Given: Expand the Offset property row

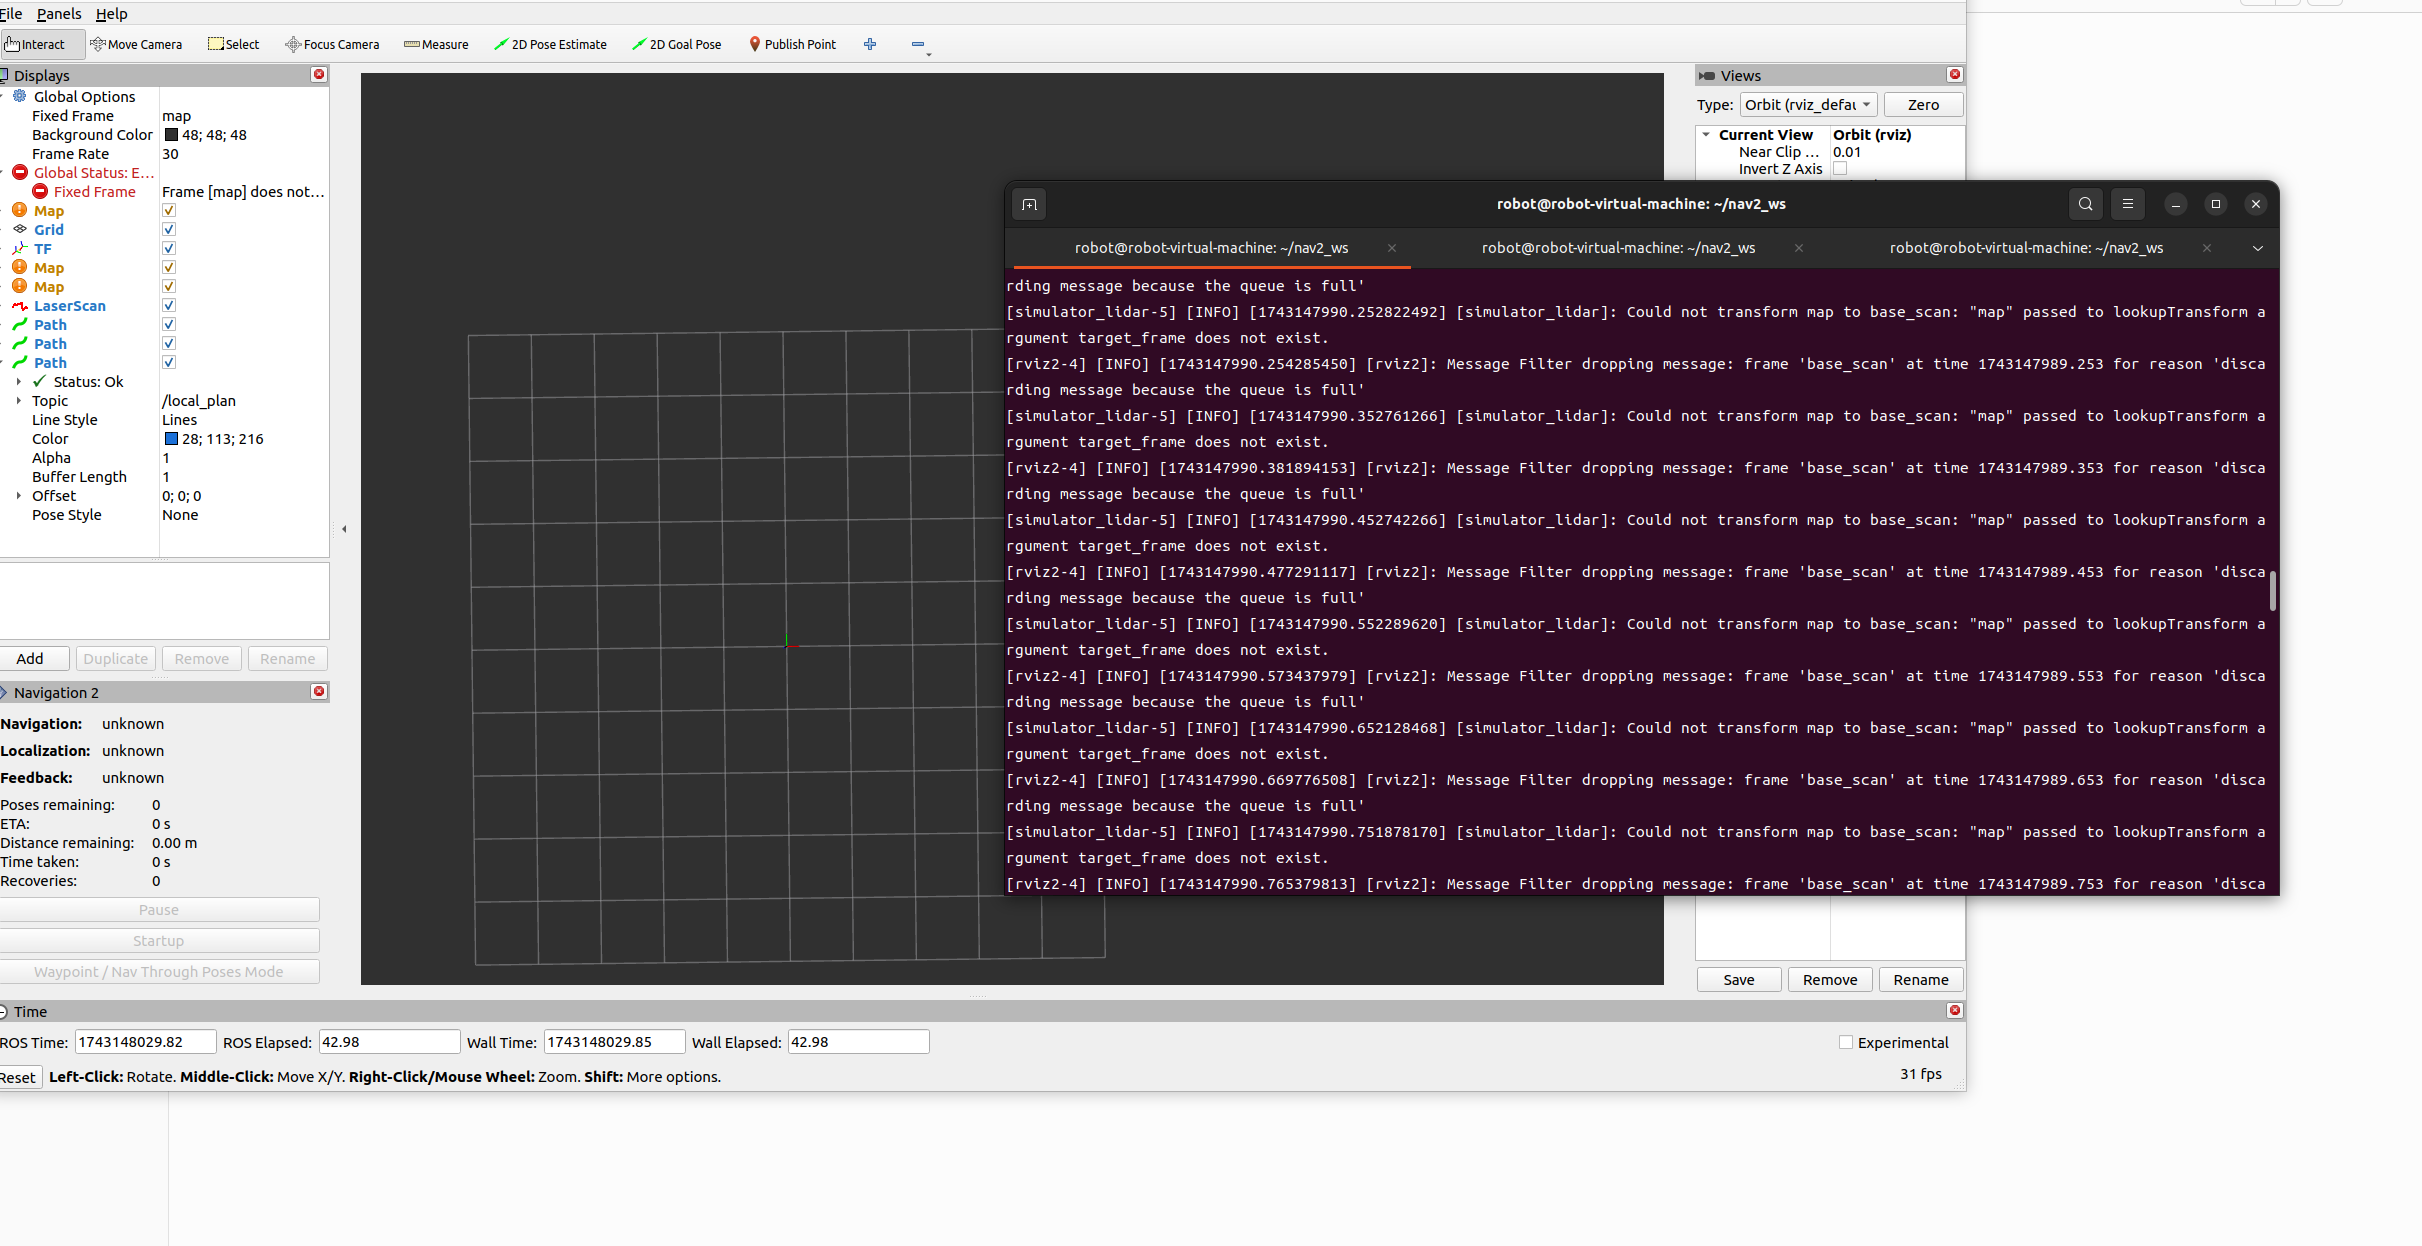Looking at the screenshot, I should pyautogui.click(x=18, y=496).
